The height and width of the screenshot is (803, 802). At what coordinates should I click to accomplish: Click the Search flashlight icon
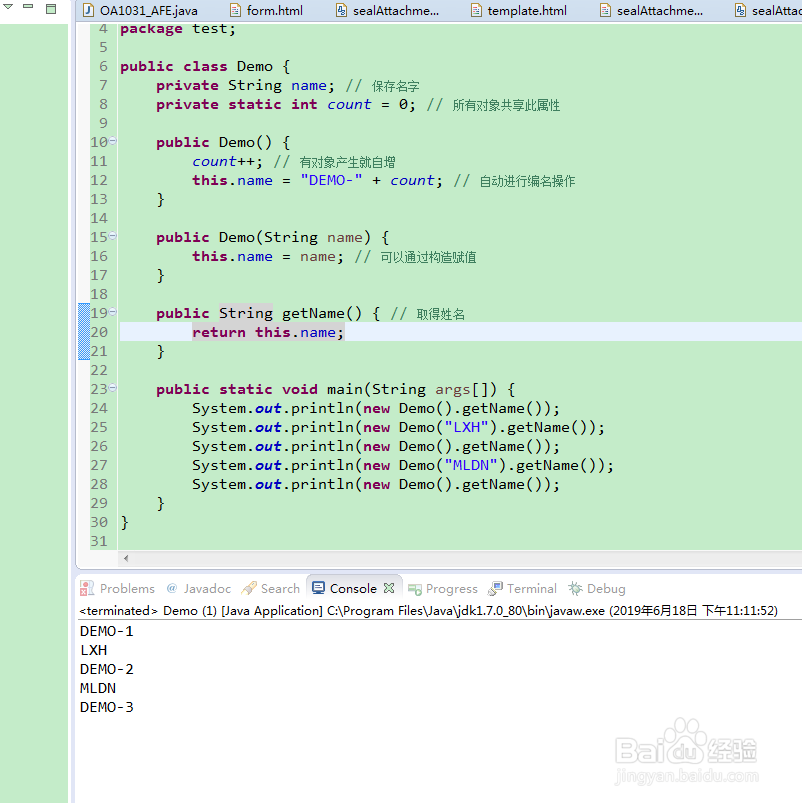[x=249, y=588]
